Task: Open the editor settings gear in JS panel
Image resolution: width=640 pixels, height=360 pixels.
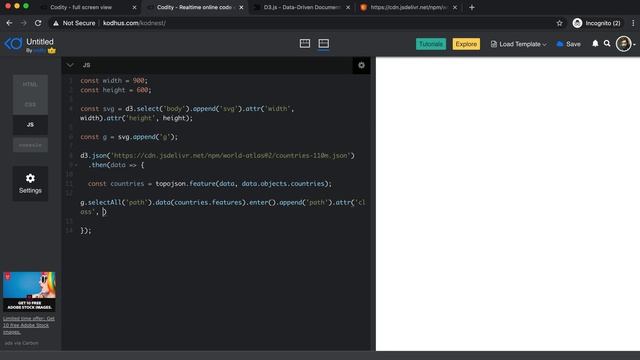Action: click(361, 65)
